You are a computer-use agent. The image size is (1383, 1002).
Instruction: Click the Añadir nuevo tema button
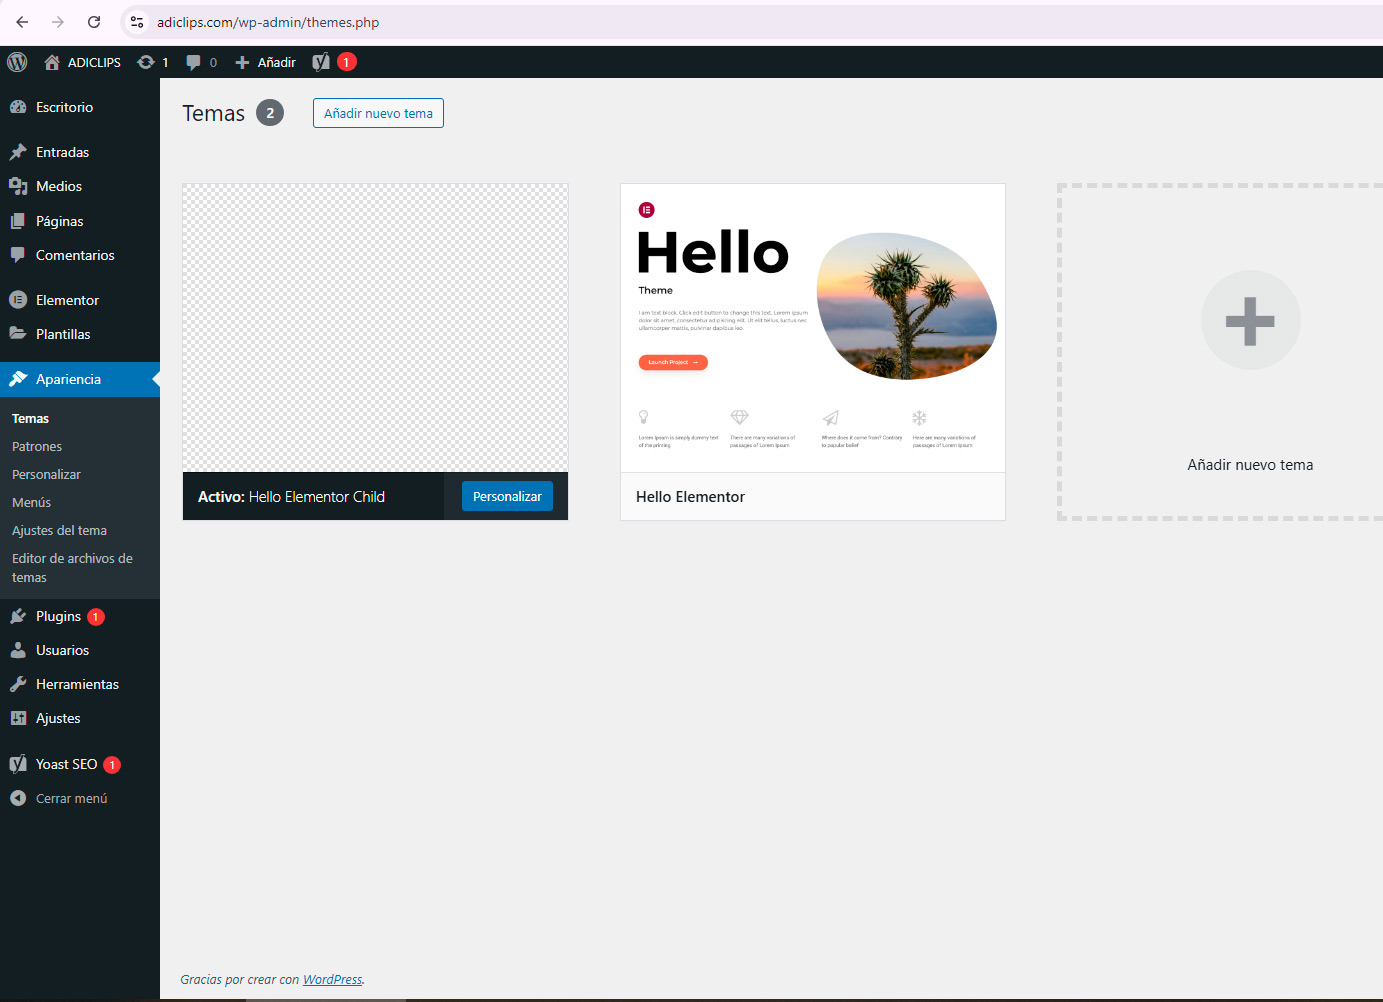click(x=378, y=113)
